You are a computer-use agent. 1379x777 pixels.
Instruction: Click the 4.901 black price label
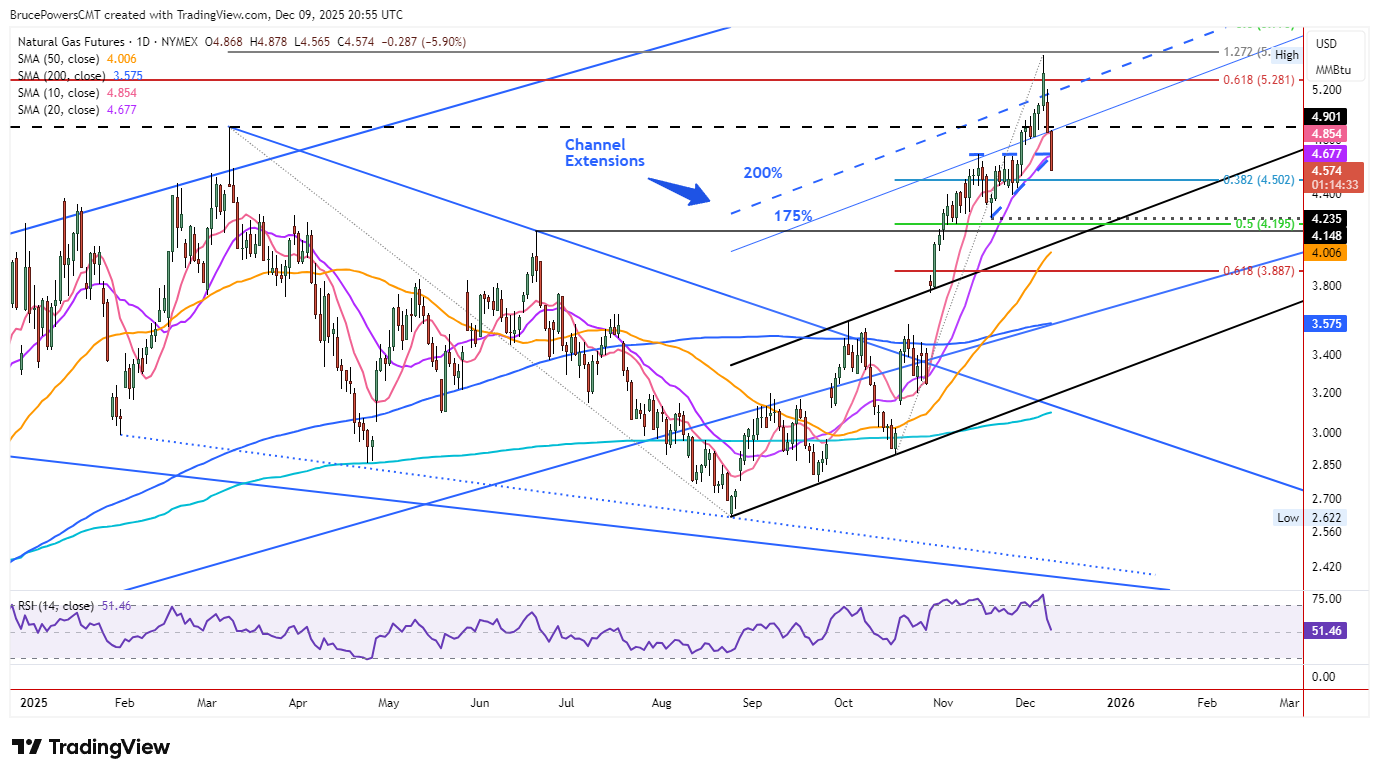(1327, 116)
